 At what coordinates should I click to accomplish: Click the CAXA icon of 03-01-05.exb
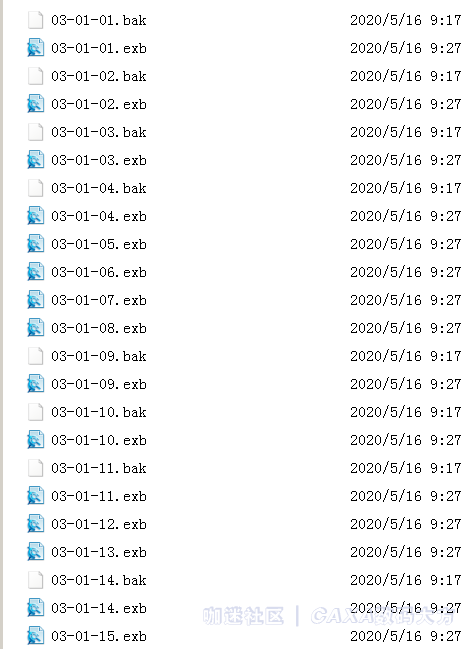(36, 244)
